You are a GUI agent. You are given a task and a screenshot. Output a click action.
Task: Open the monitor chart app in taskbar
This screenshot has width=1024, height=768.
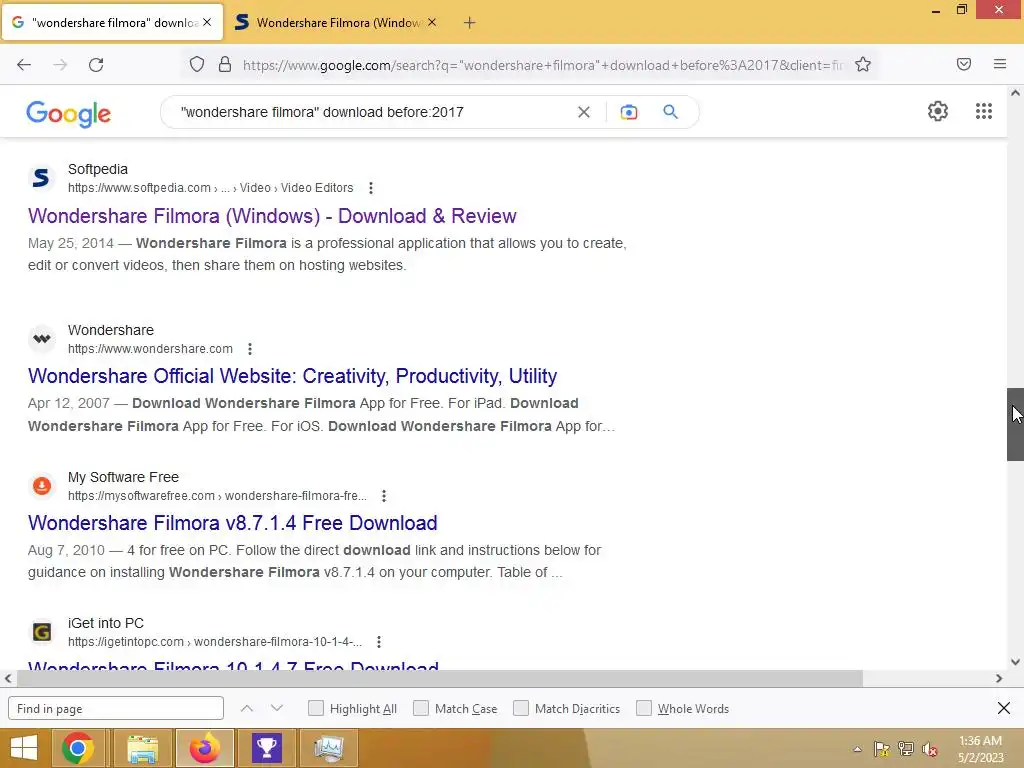coord(328,748)
